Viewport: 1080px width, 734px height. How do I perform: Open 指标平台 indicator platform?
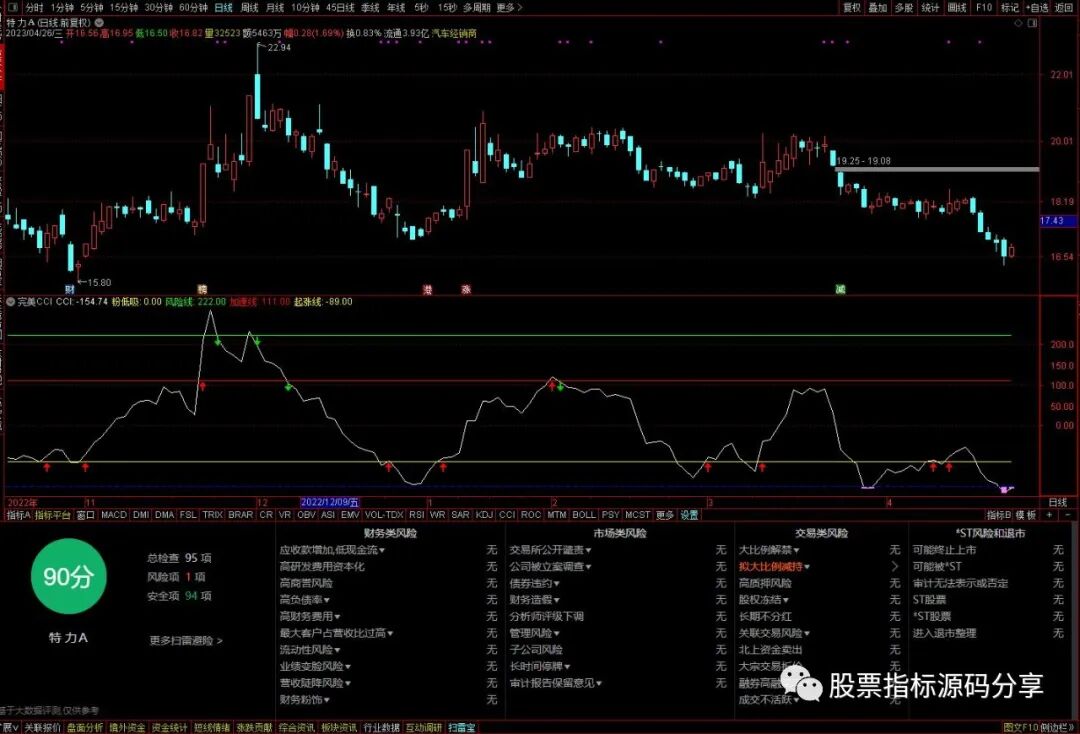coord(53,514)
